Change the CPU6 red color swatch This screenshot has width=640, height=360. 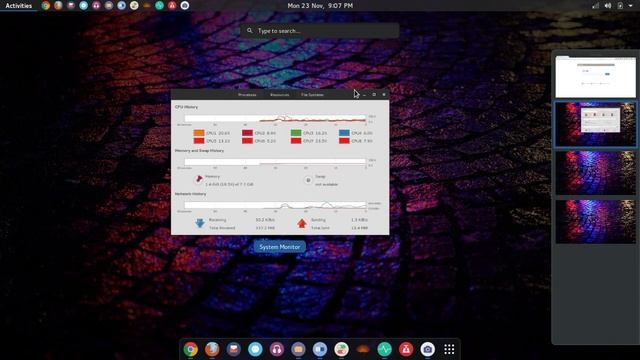[247, 141]
